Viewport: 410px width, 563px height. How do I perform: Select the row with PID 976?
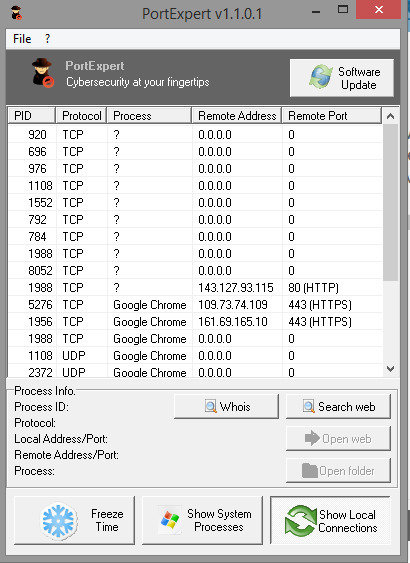(x=195, y=168)
